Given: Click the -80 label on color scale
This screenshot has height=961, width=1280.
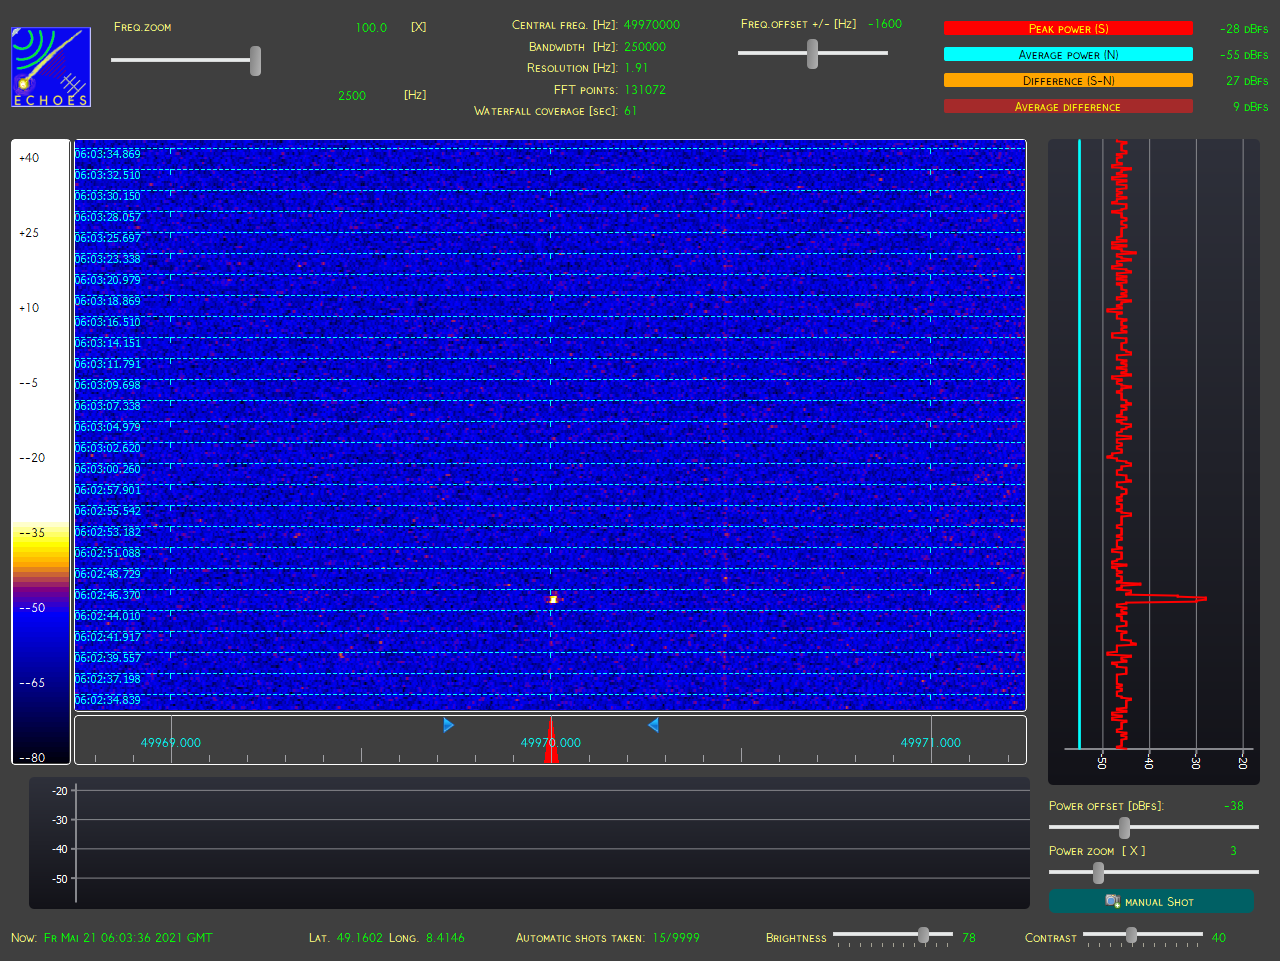Looking at the screenshot, I should (32, 758).
